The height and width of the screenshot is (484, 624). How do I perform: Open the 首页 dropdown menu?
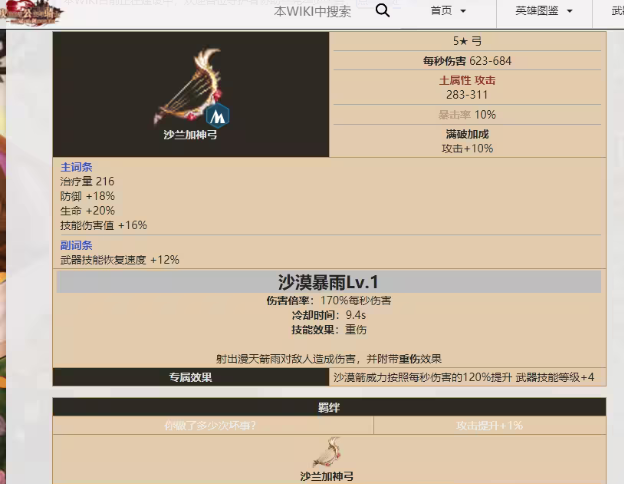tap(448, 11)
